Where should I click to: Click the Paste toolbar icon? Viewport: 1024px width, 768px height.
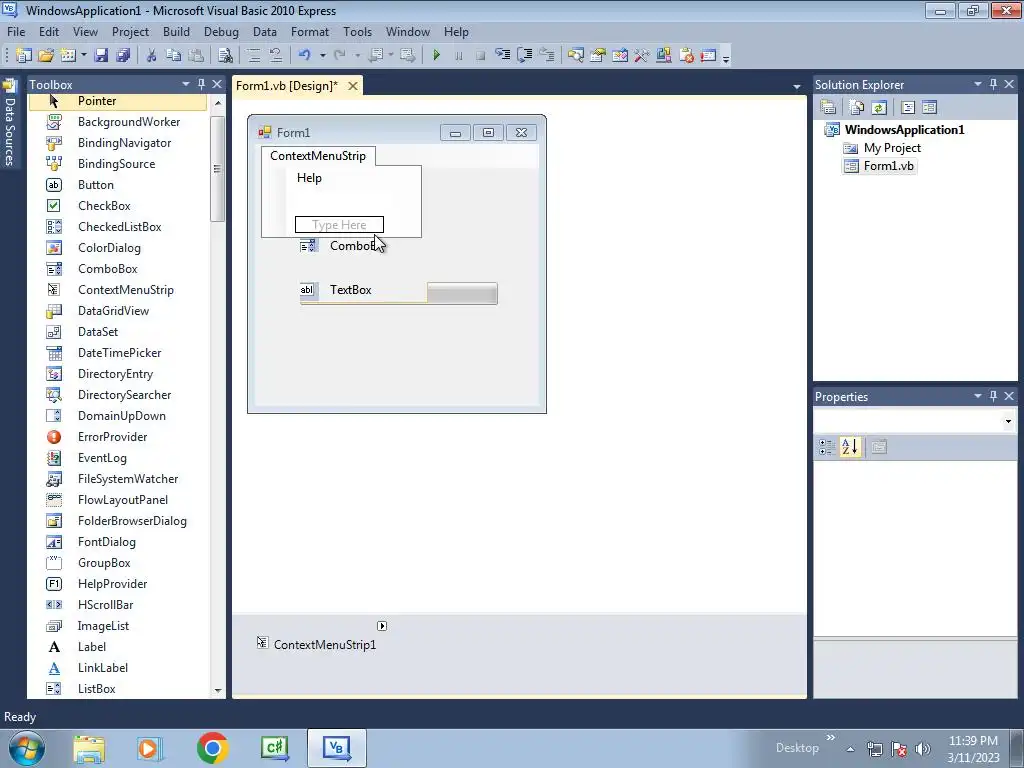pos(195,56)
